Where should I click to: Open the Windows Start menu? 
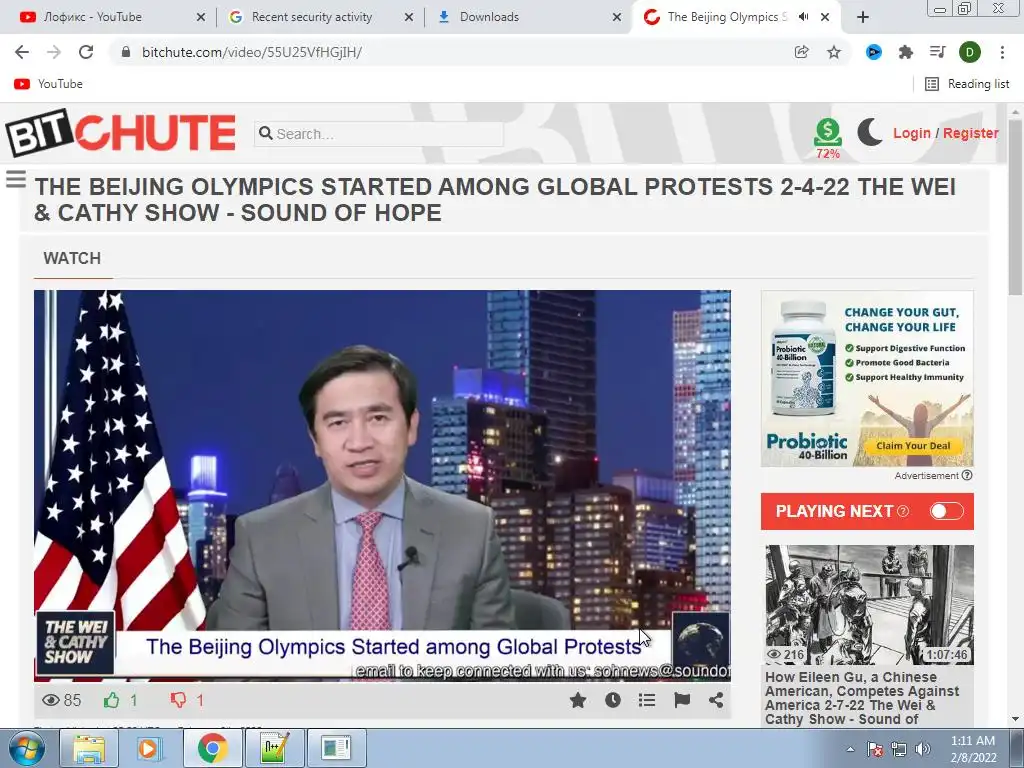point(27,748)
